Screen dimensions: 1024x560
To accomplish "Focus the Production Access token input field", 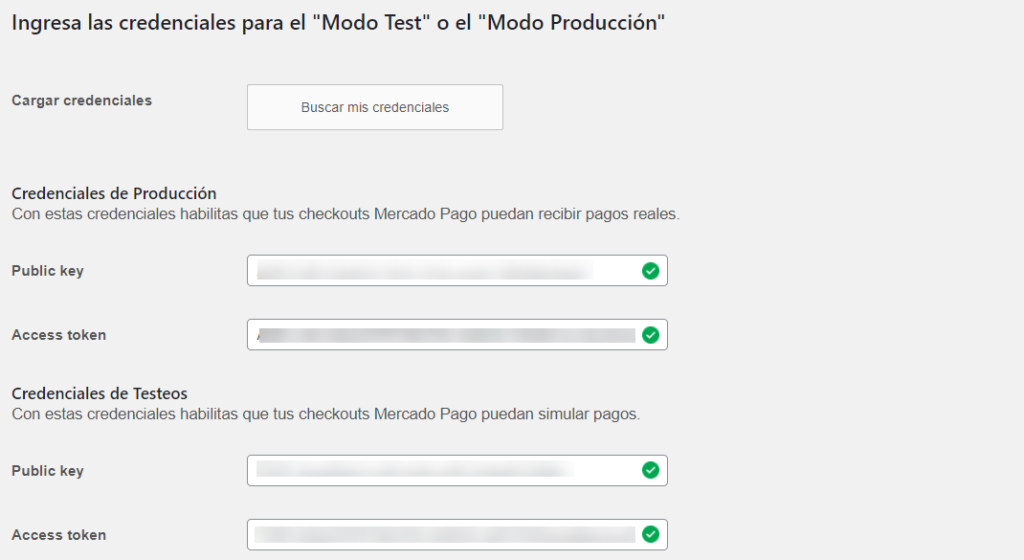I will (440, 335).
